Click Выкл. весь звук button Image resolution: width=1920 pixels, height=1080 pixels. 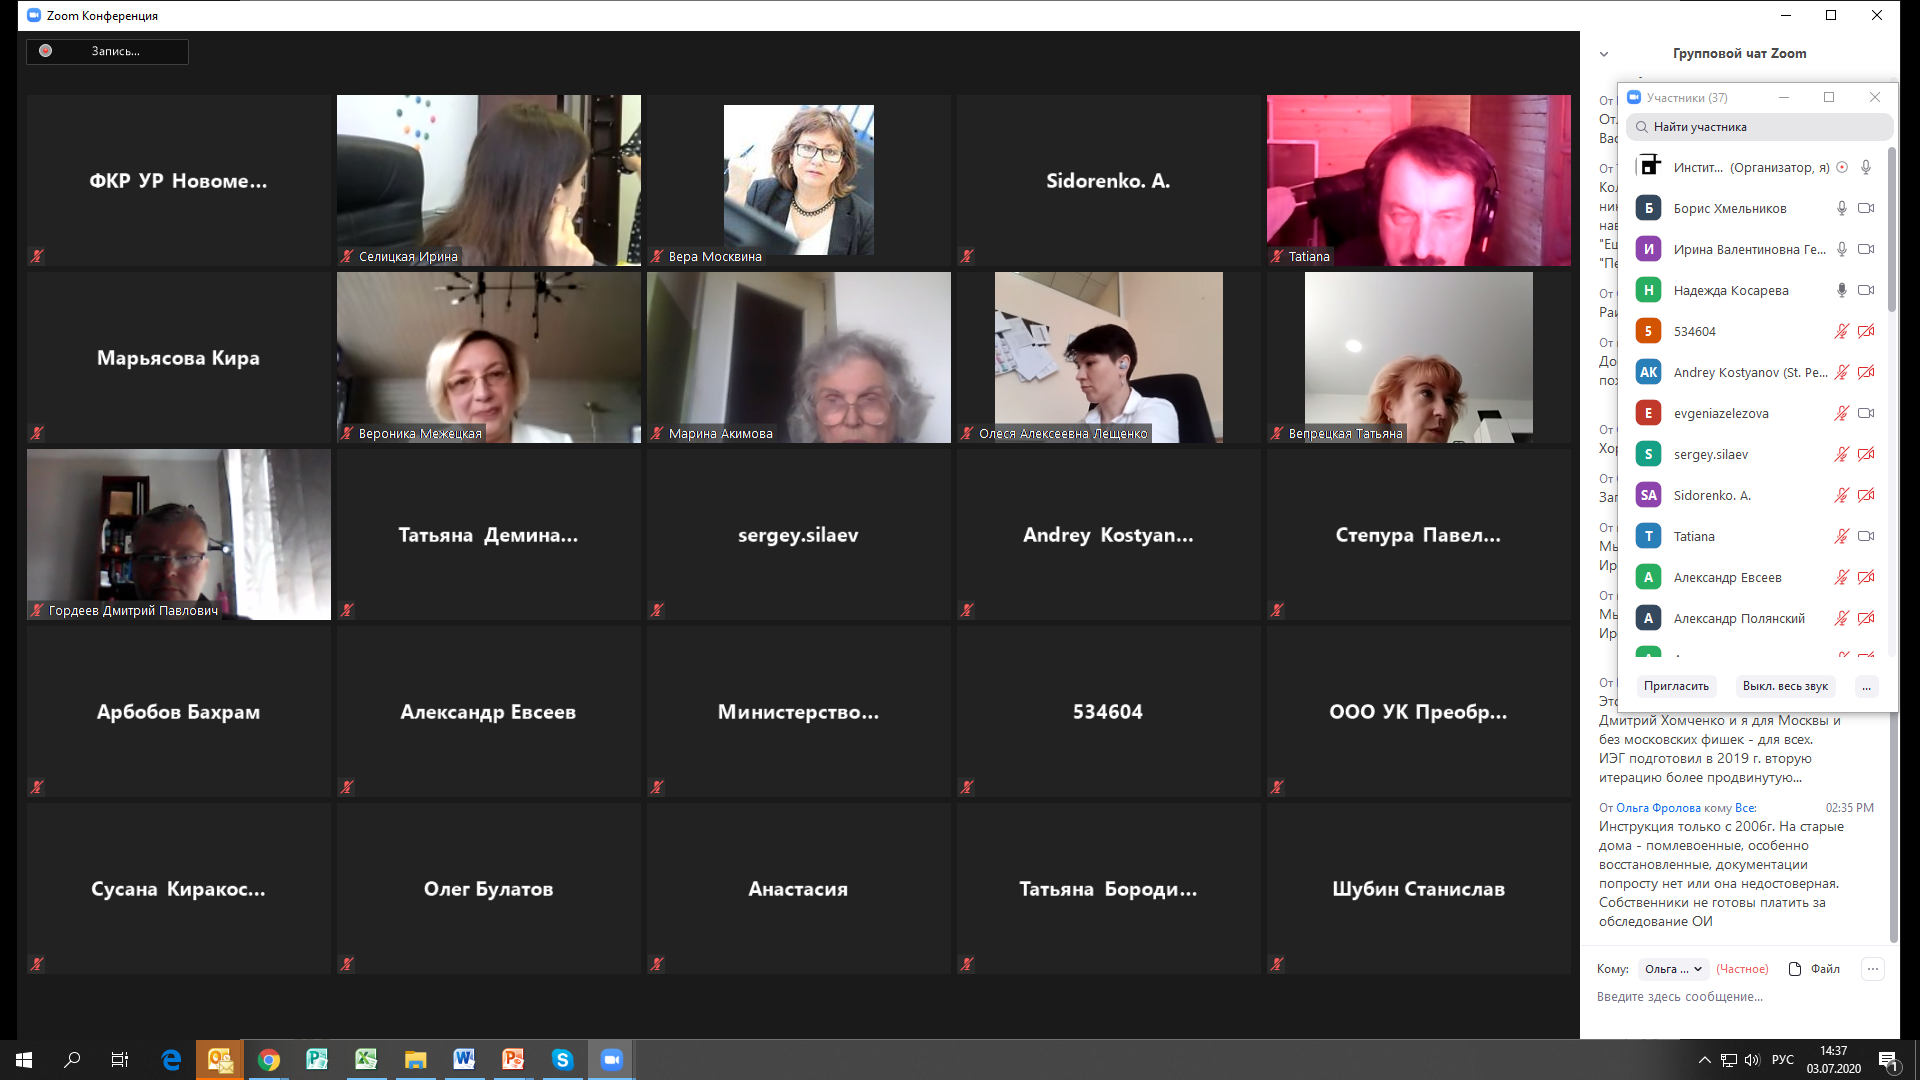[x=1785, y=686]
